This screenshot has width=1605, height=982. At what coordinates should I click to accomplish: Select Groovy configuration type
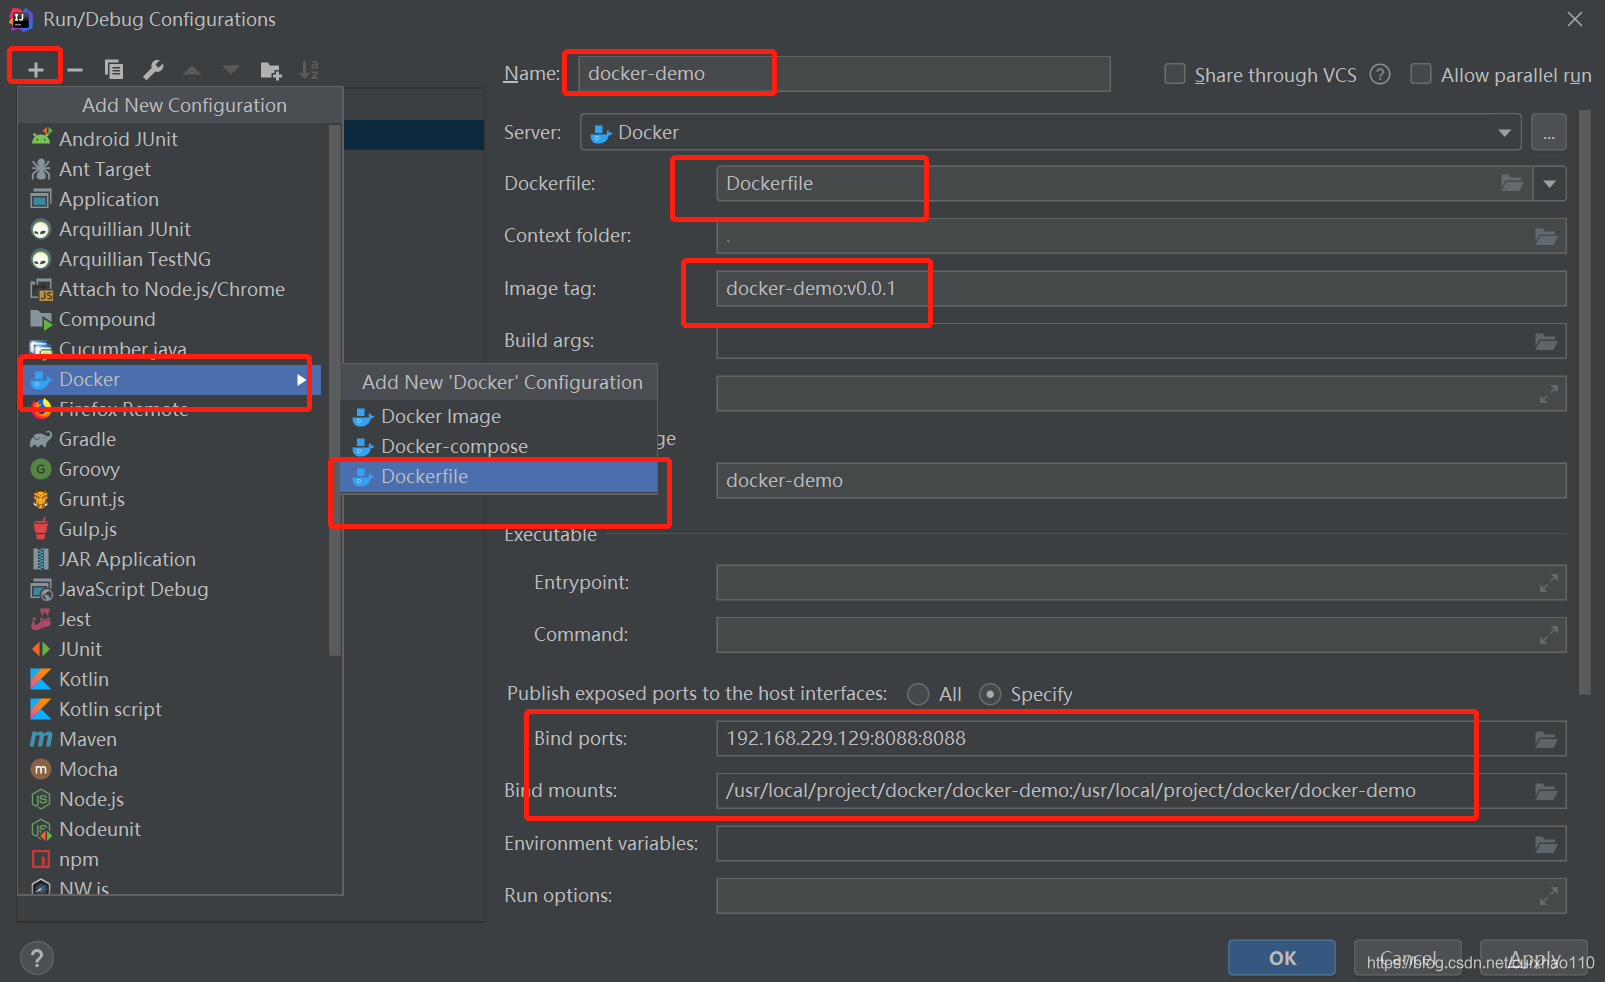tap(175, 469)
